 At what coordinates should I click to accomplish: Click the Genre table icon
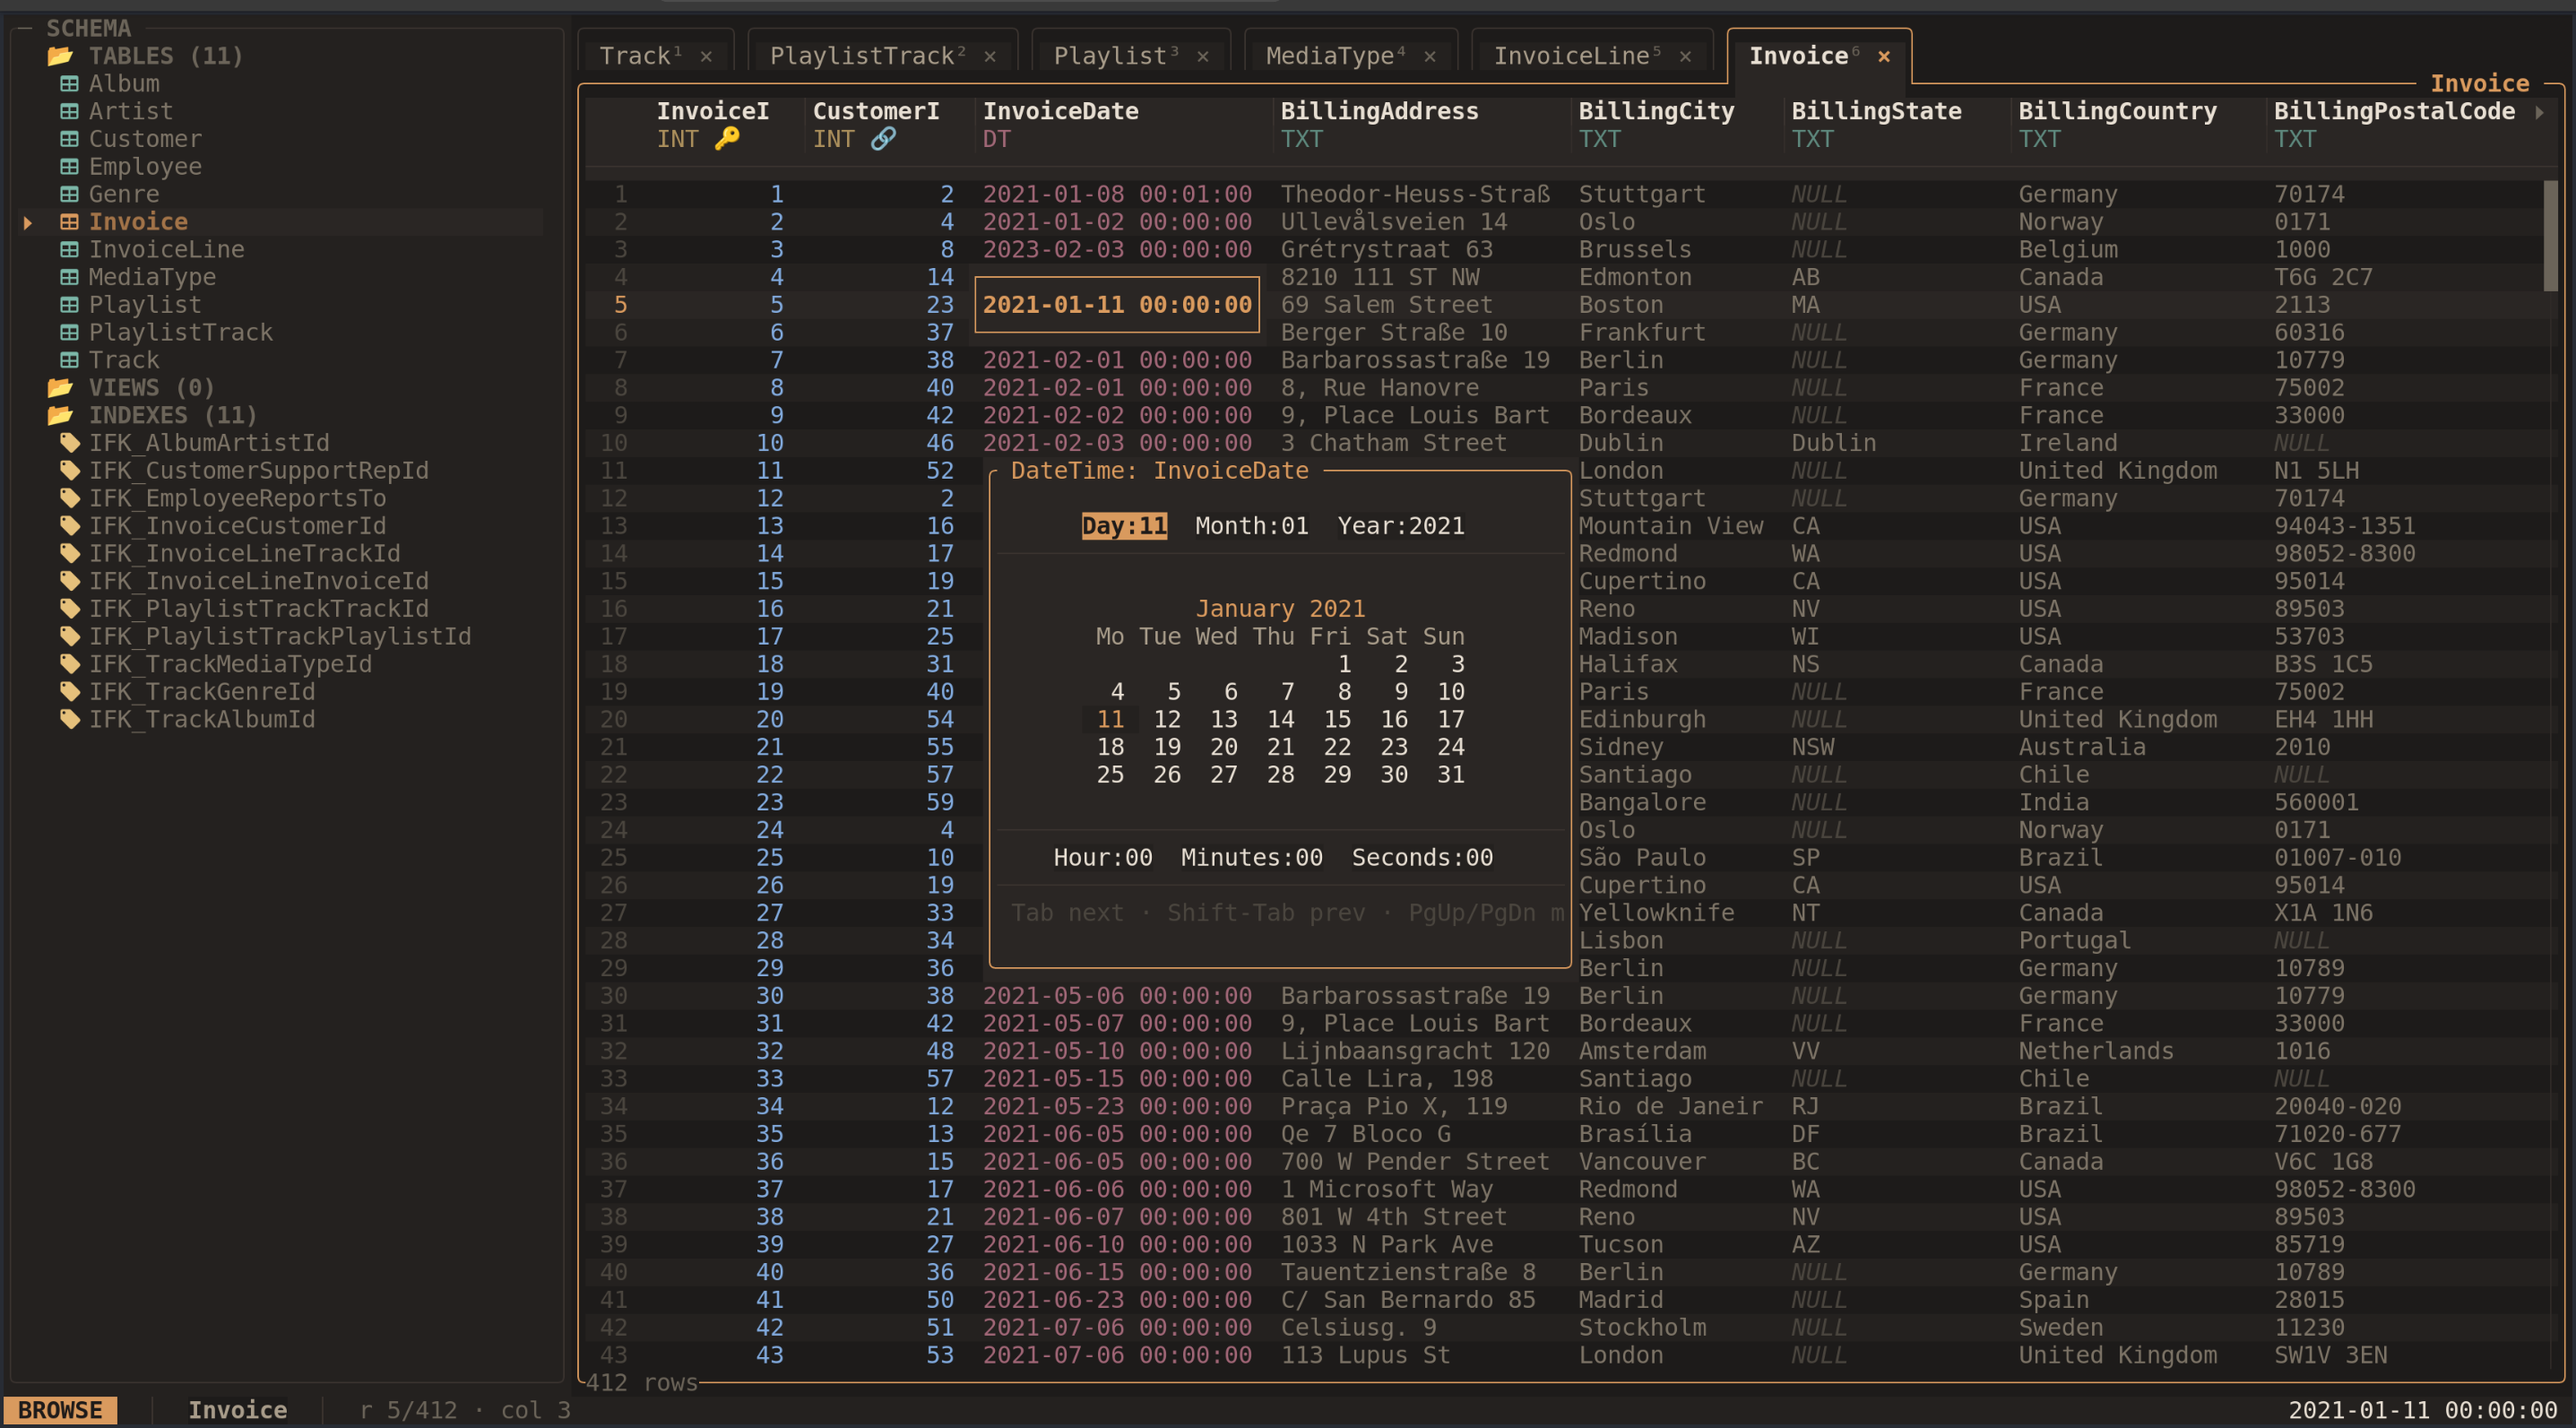(x=69, y=194)
